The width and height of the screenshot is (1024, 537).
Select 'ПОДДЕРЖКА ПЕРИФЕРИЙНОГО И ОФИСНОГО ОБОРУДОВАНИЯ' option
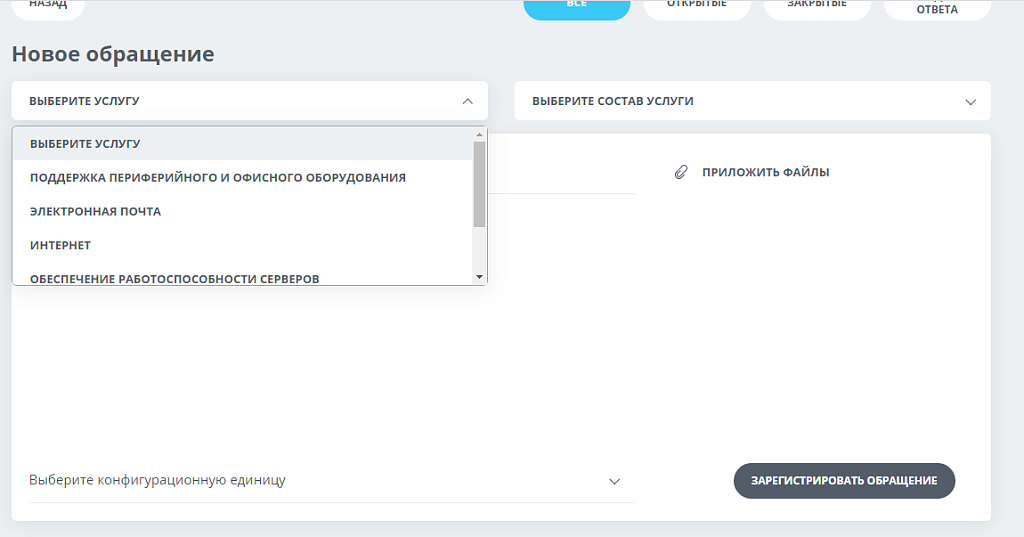pos(218,177)
